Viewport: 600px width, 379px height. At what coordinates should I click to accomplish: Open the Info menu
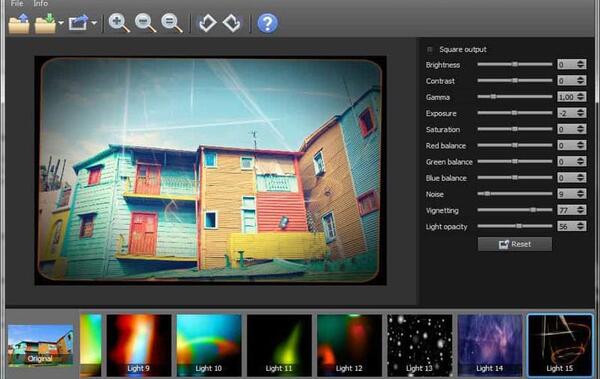[41, 3]
